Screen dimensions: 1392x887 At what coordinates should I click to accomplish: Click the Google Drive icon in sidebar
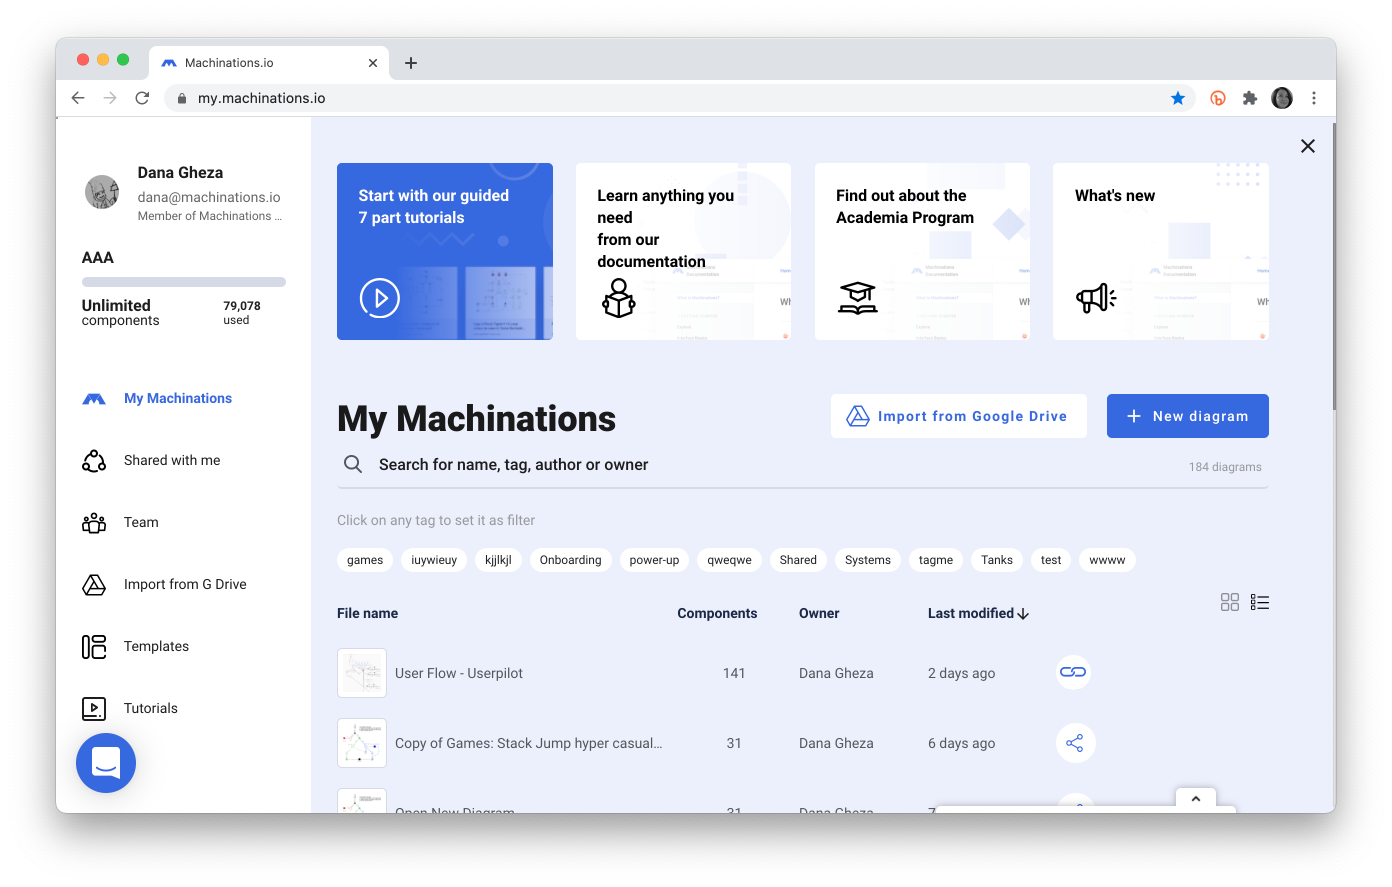coord(94,585)
